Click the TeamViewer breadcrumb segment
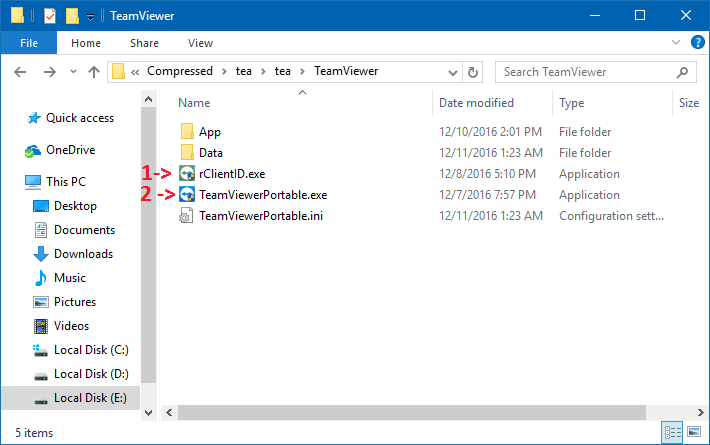This screenshot has width=710, height=445. 346,71
